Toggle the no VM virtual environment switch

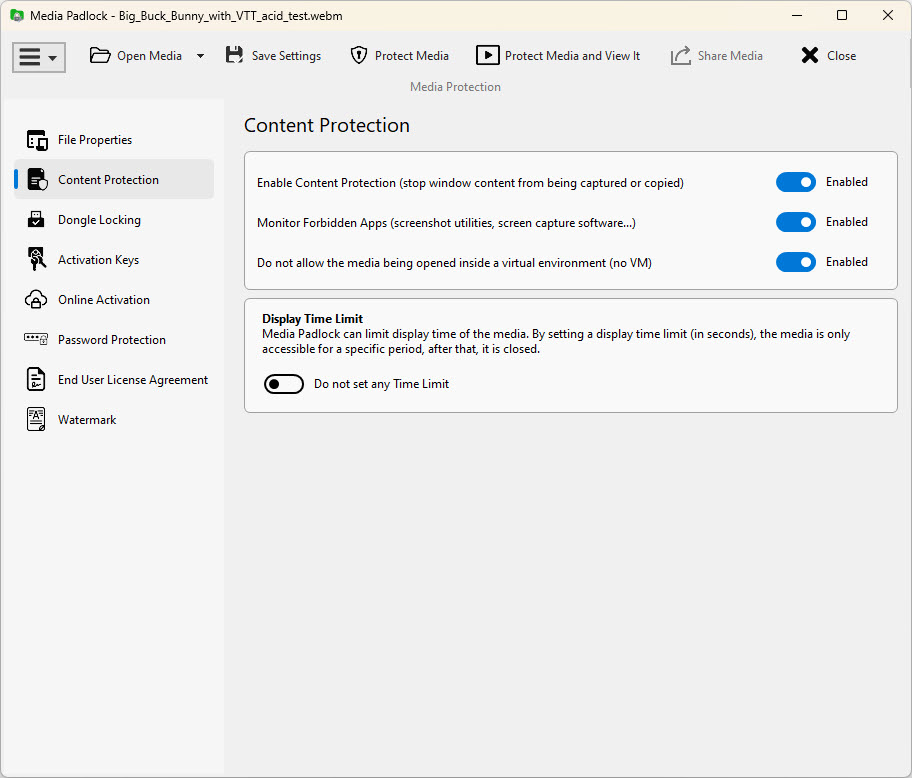point(796,262)
